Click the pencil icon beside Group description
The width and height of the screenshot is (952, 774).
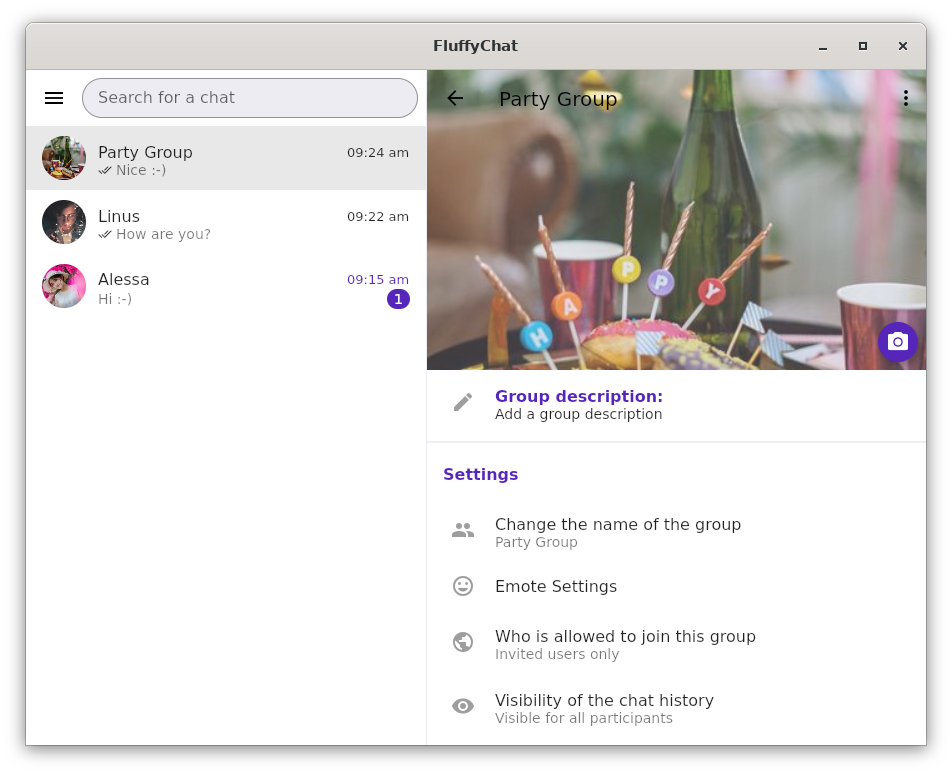pyautogui.click(x=463, y=402)
